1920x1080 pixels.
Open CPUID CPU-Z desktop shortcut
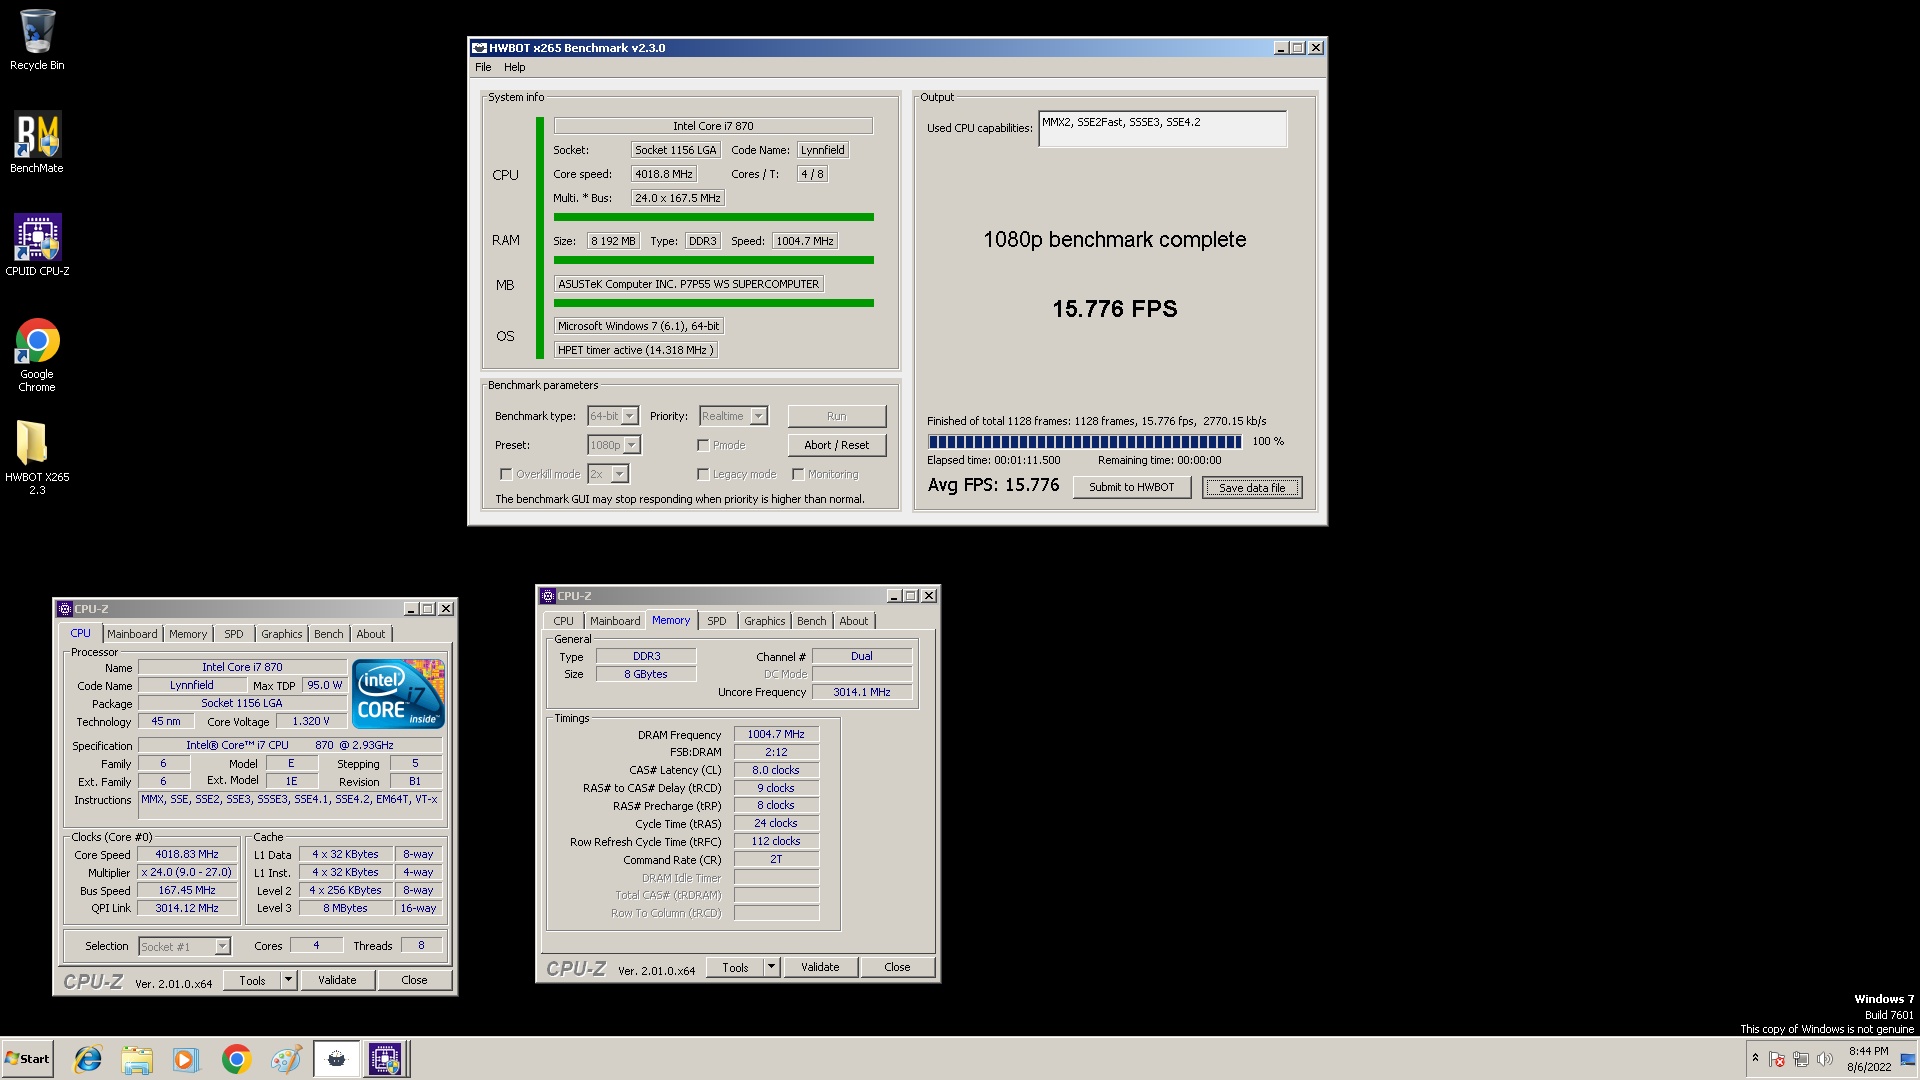[x=37, y=245]
